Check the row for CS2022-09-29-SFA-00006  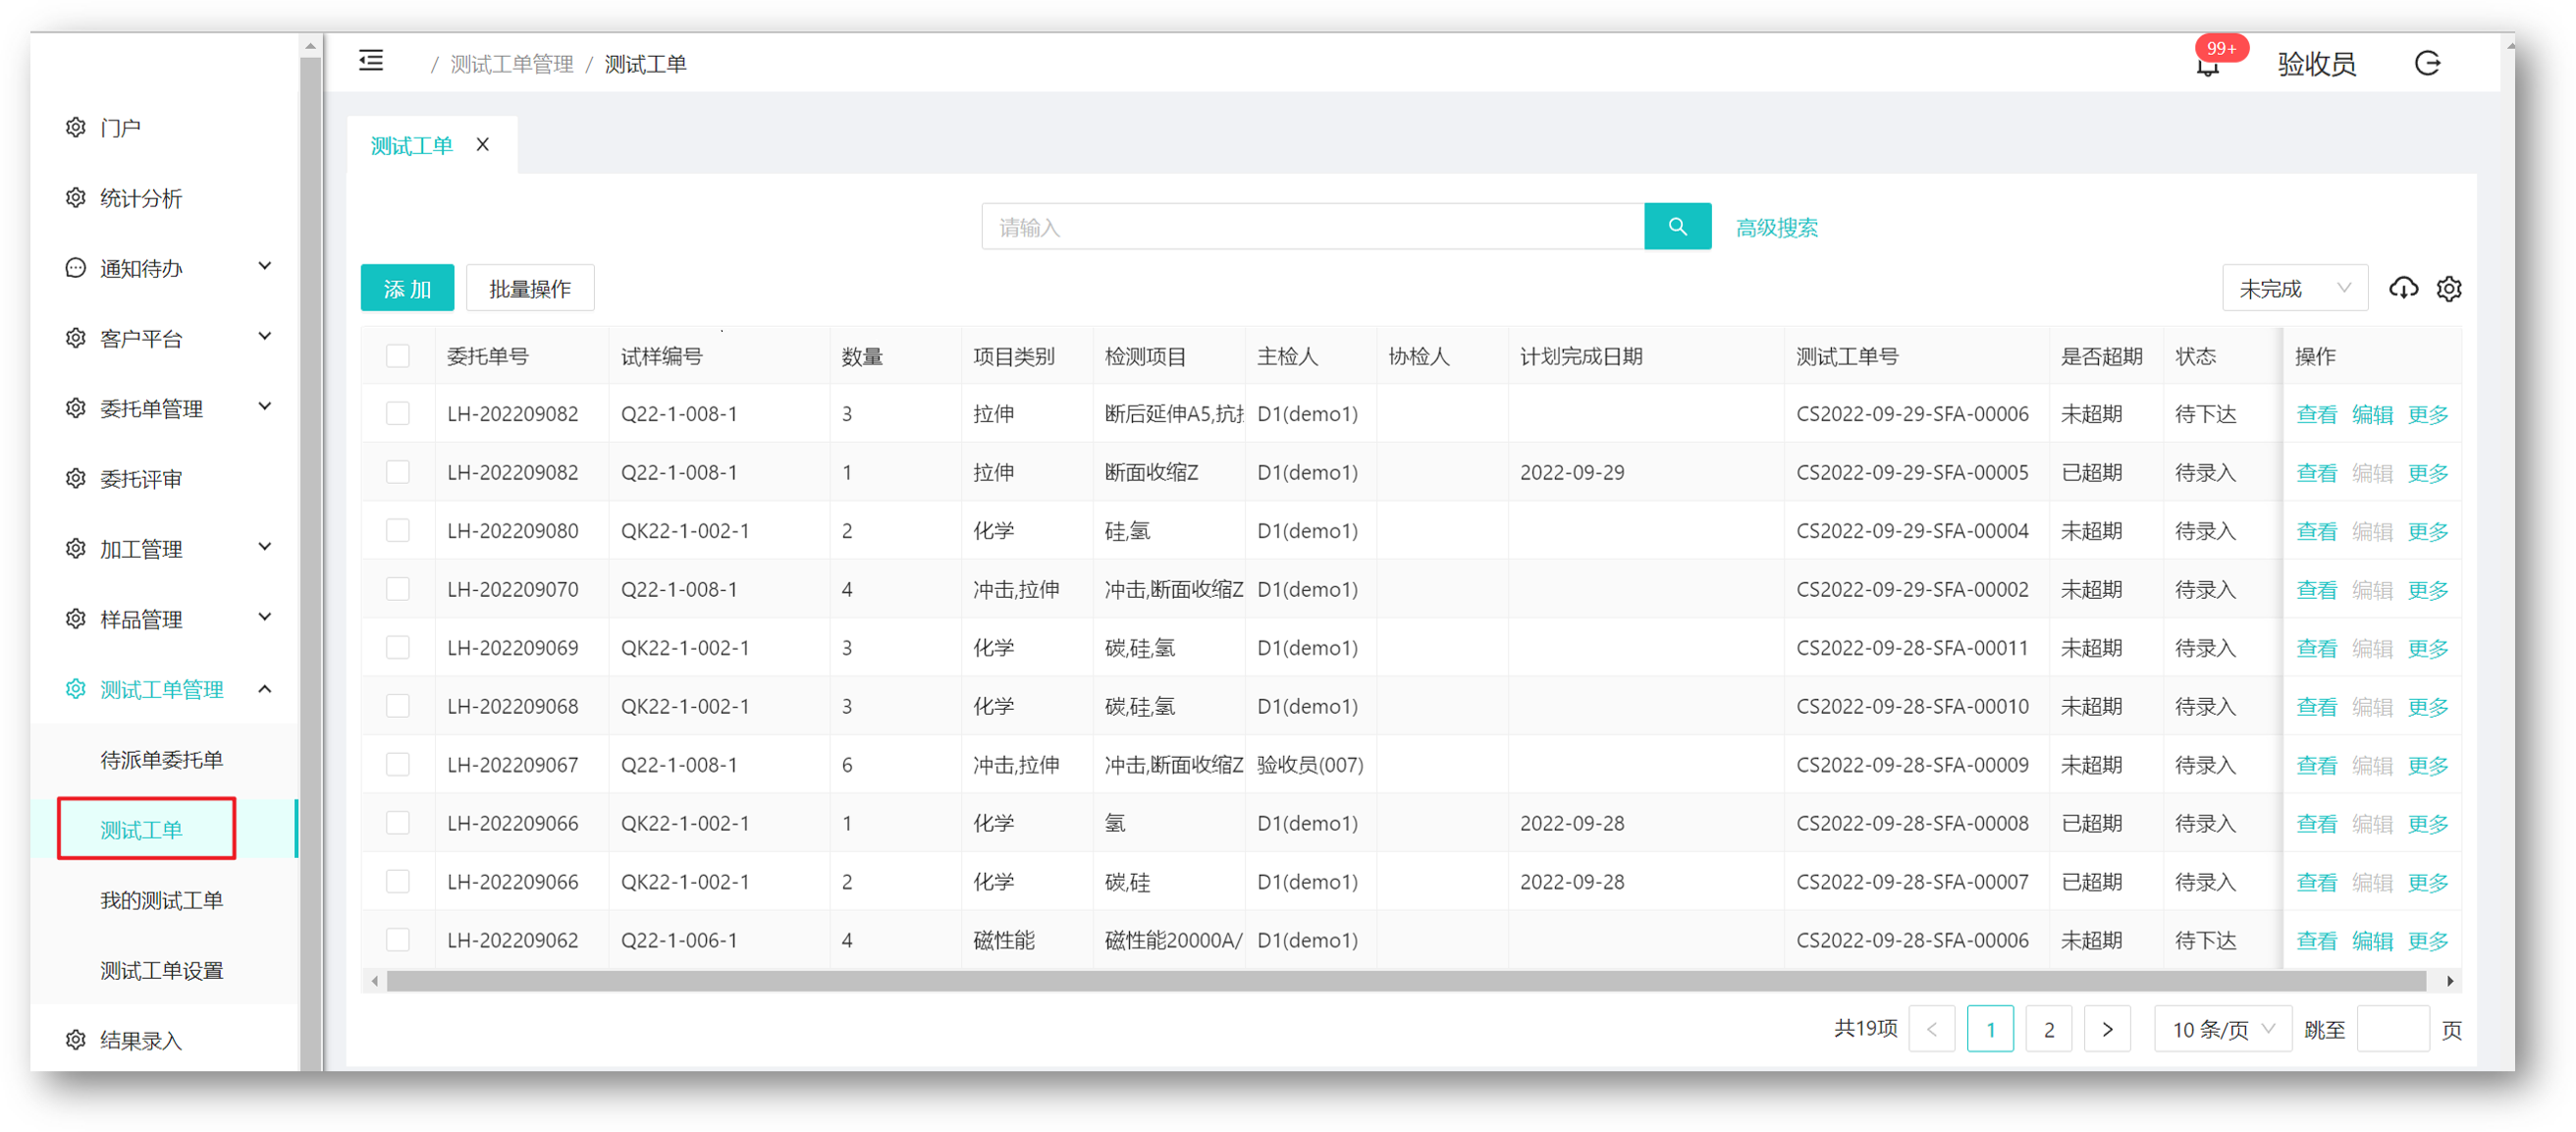[398, 414]
